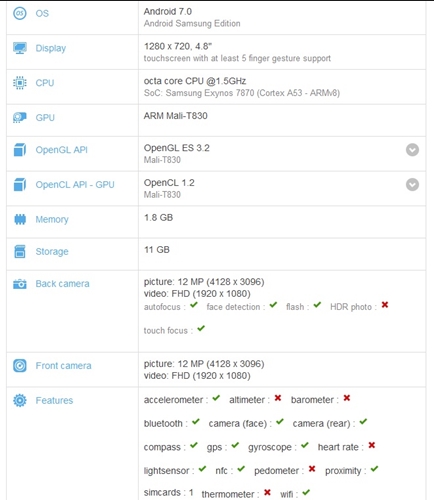Click the GPU card icon
This screenshot has height=500, width=434.
pos(20,117)
